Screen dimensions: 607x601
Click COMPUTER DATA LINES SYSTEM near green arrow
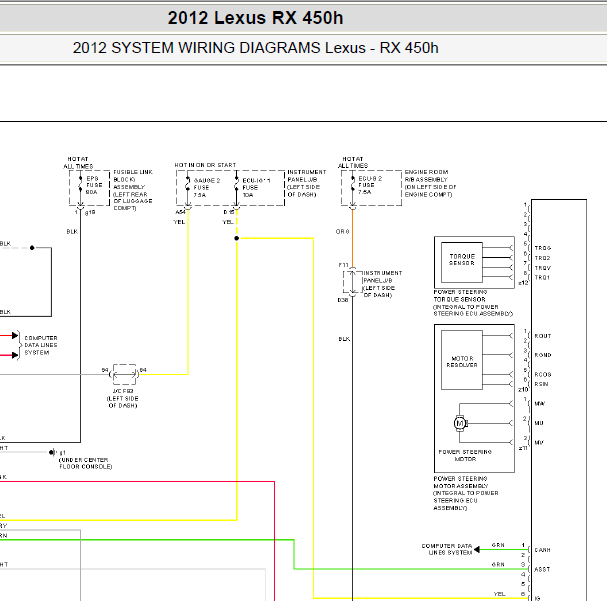click(x=447, y=549)
